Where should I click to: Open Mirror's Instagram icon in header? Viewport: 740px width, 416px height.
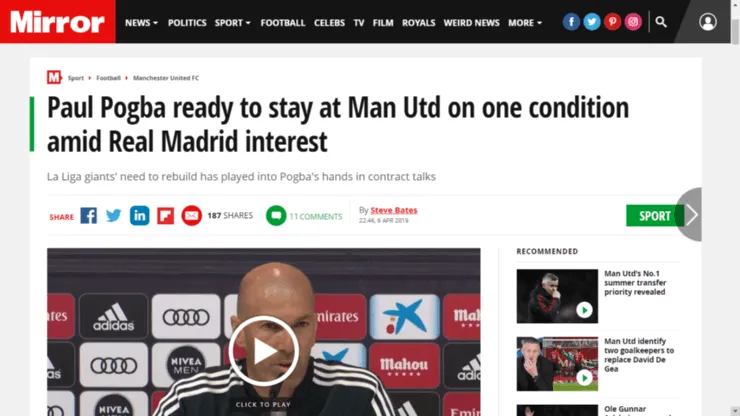pyautogui.click(x=633, y=22)
